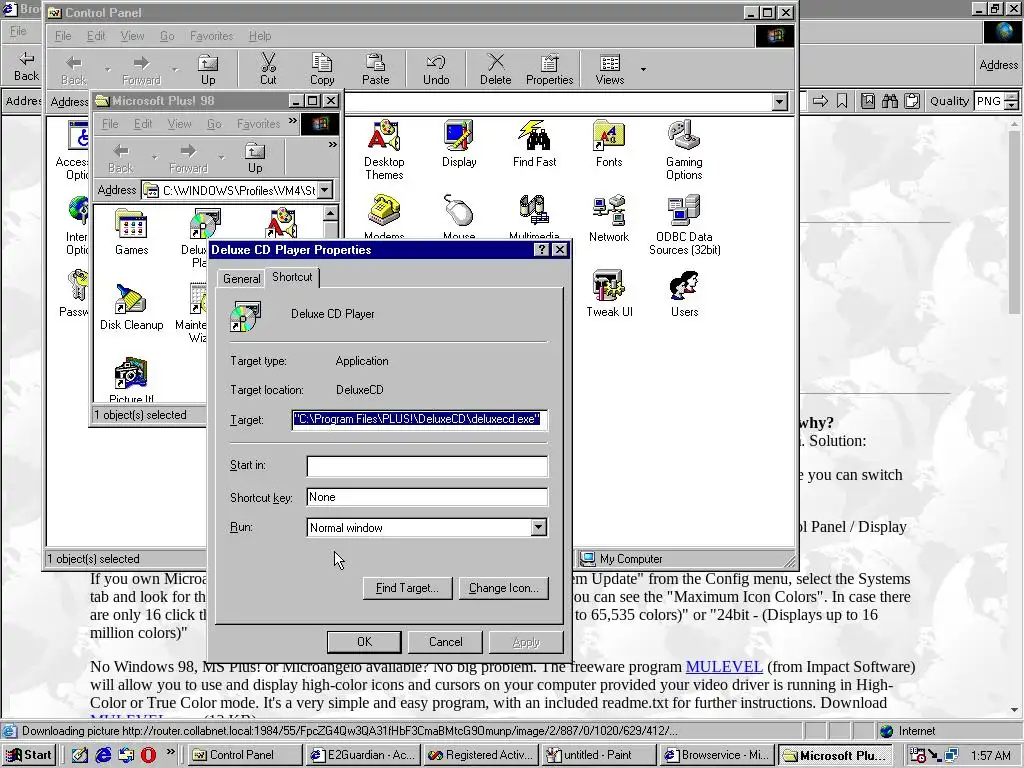This screenshot has width=1024, height=768.
Task: Open the Network icon in Control Panel
Action: tap(609, 219)
